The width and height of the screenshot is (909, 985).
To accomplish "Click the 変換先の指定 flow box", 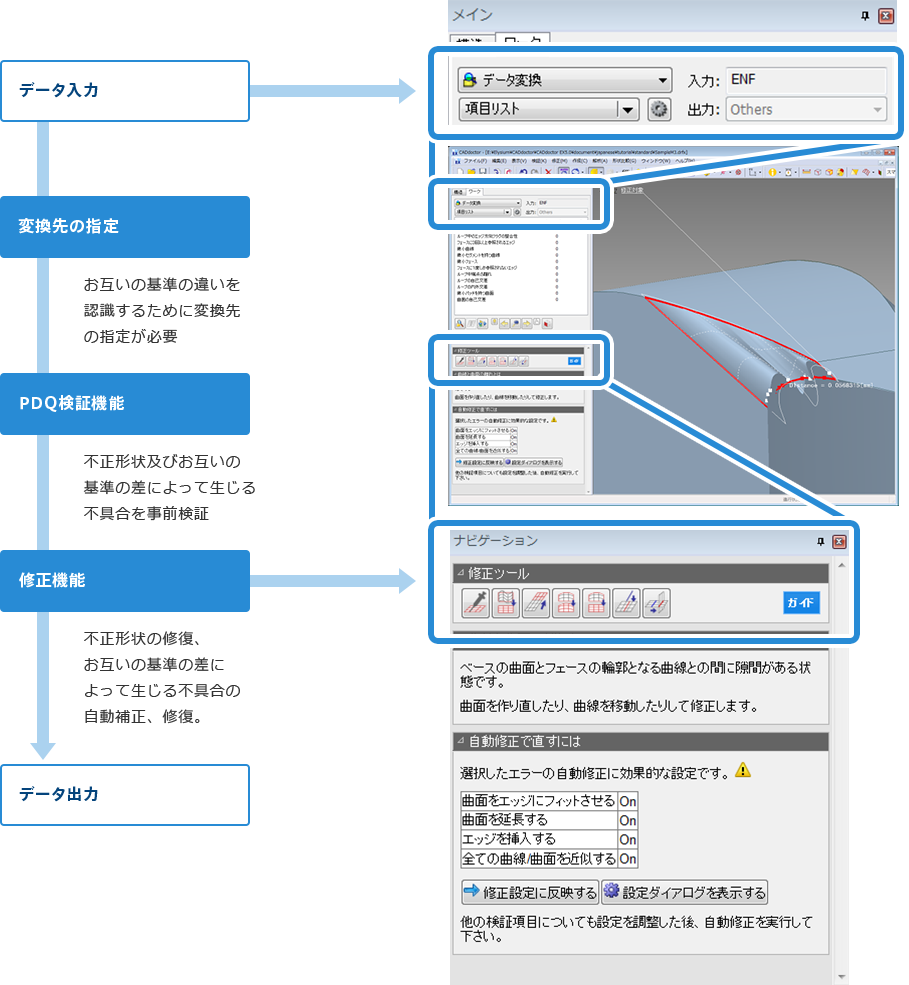I will tap(125, 227).
